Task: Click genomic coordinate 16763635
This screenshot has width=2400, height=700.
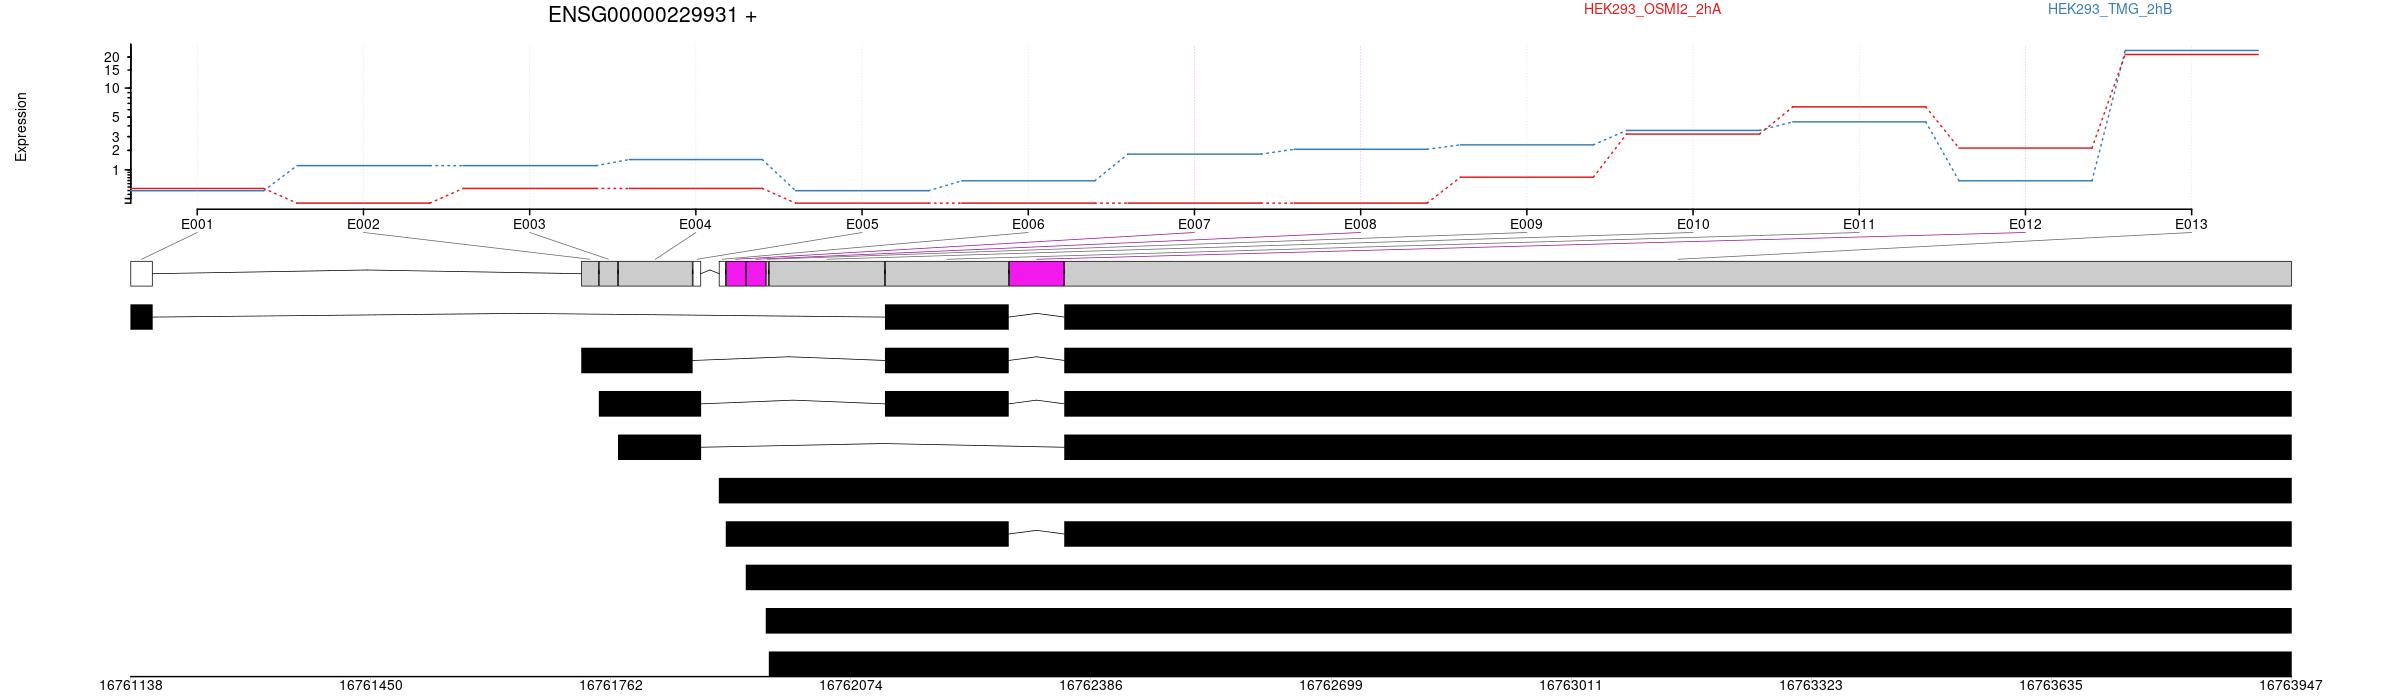Action: coord(2051,686)
